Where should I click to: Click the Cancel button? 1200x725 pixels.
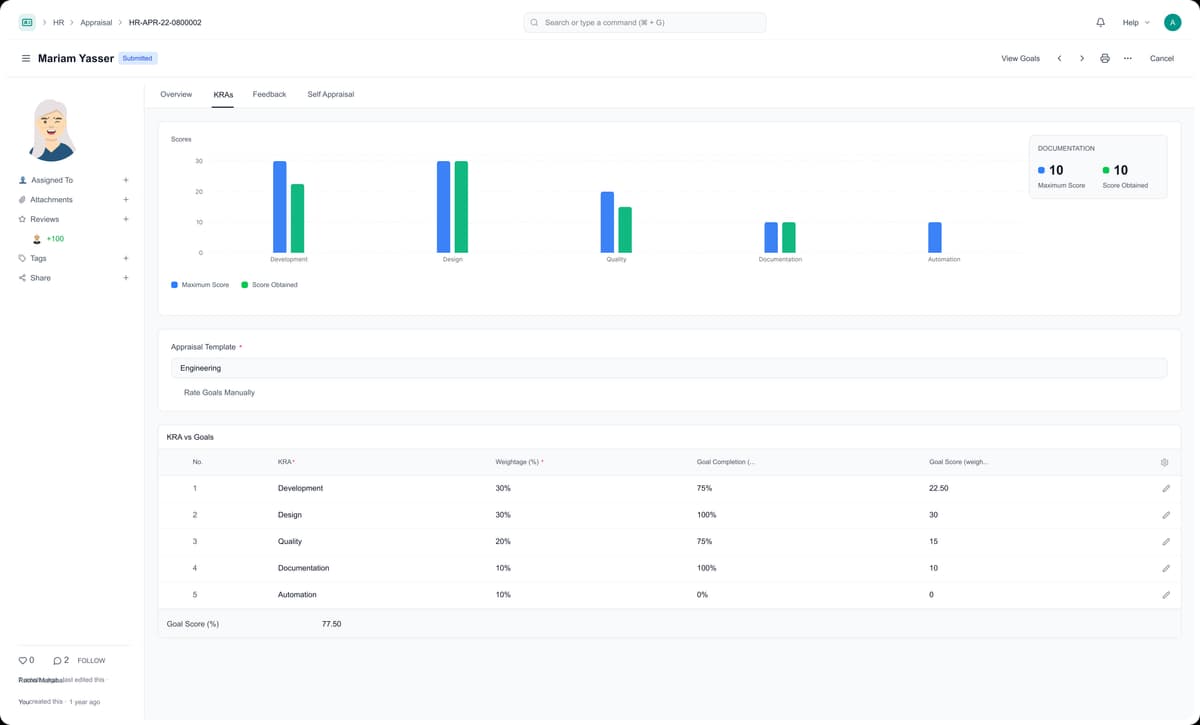[x=1161, y=58]
